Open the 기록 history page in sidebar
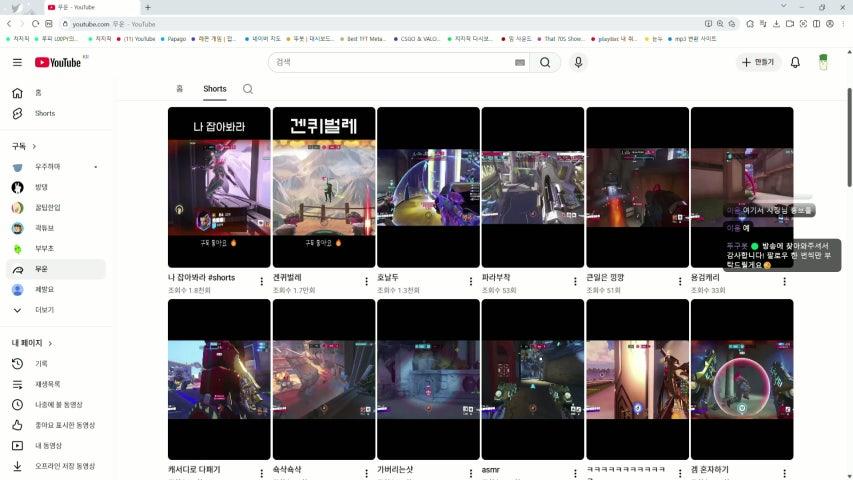Viewport: 853px width, 480px height. click(41, 364)
